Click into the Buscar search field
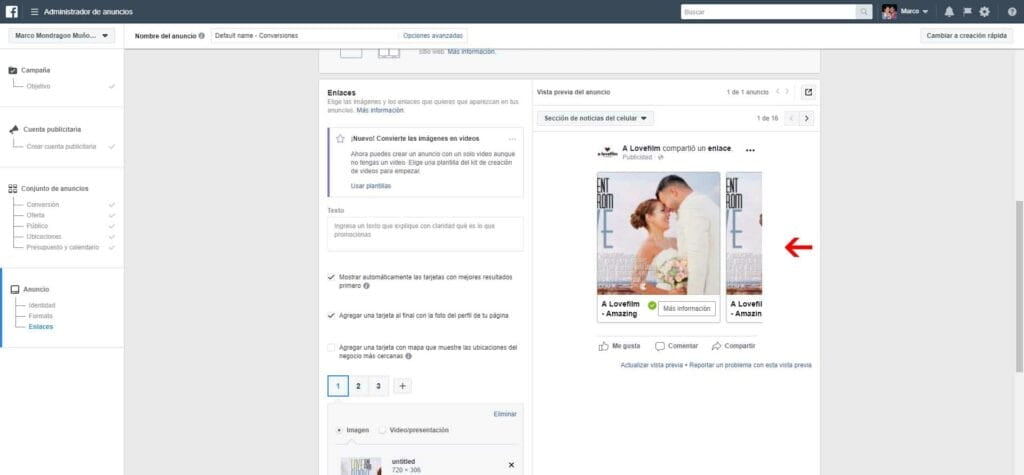Image resolution: width=1024 pixels, height=475 pixels. click(x=768, y=12)
